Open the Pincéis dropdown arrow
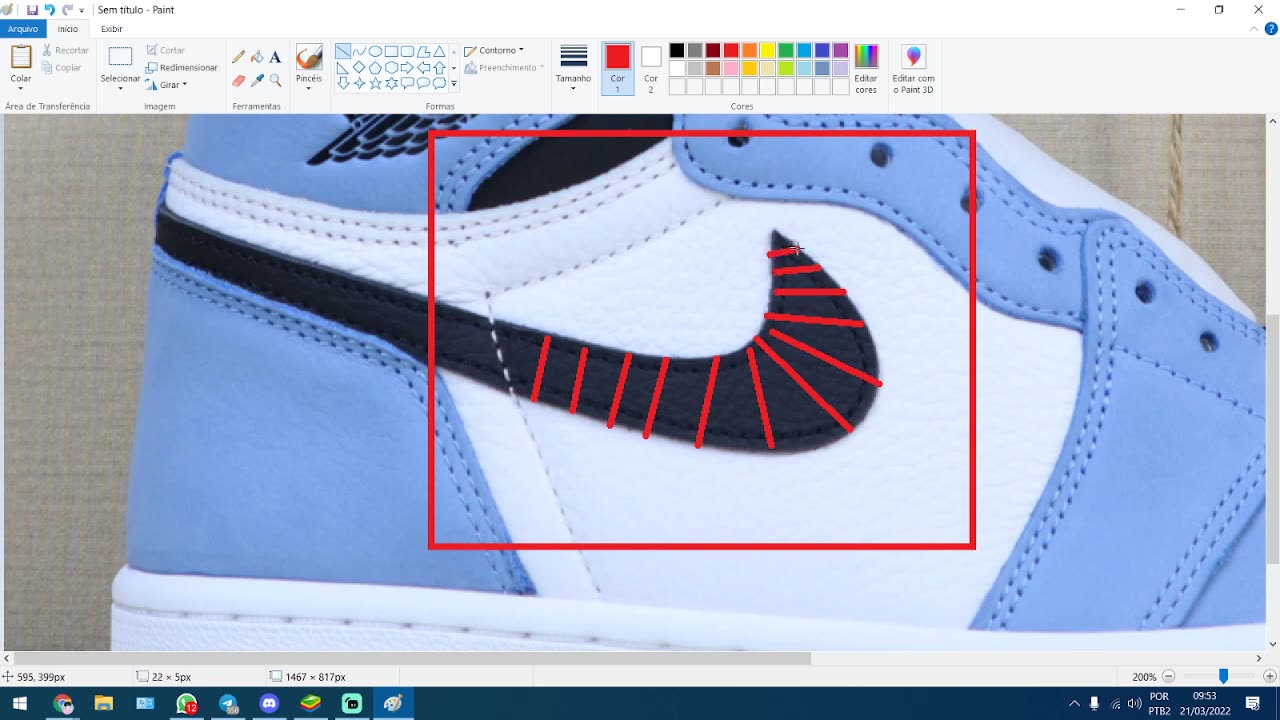 coord(309,88)
